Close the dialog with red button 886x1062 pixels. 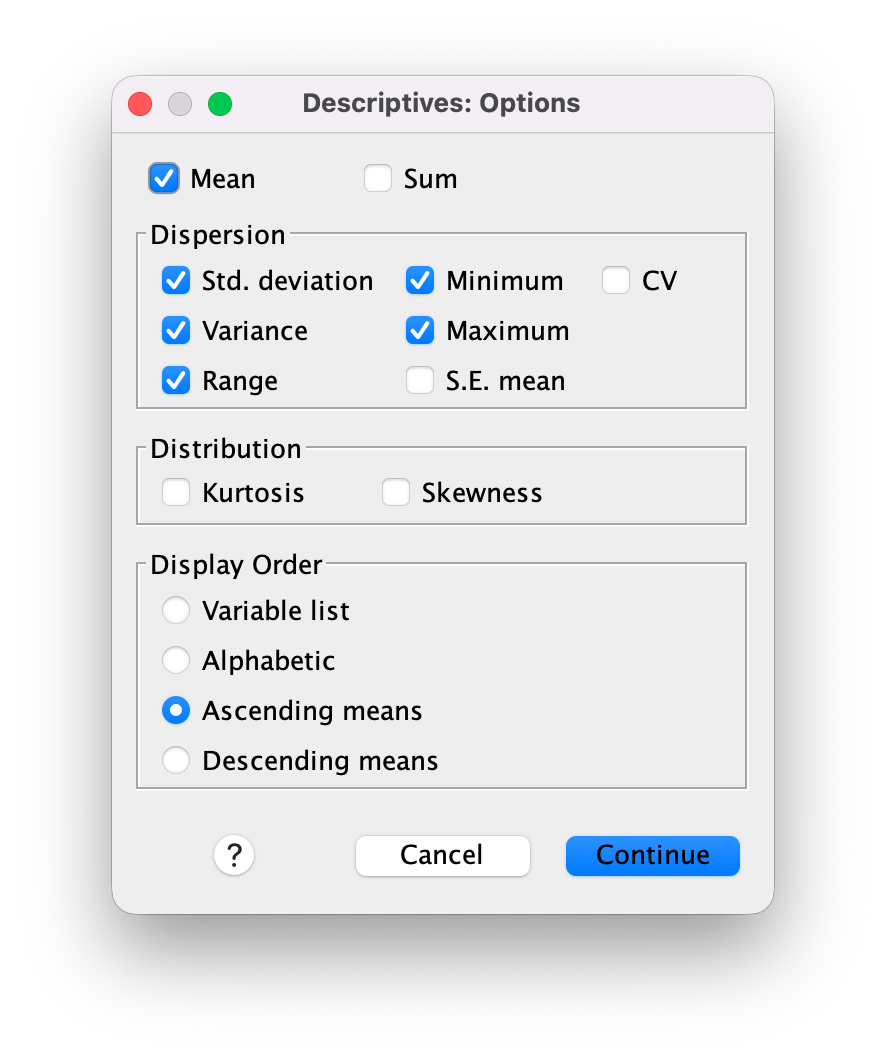(x=140, y=104)
